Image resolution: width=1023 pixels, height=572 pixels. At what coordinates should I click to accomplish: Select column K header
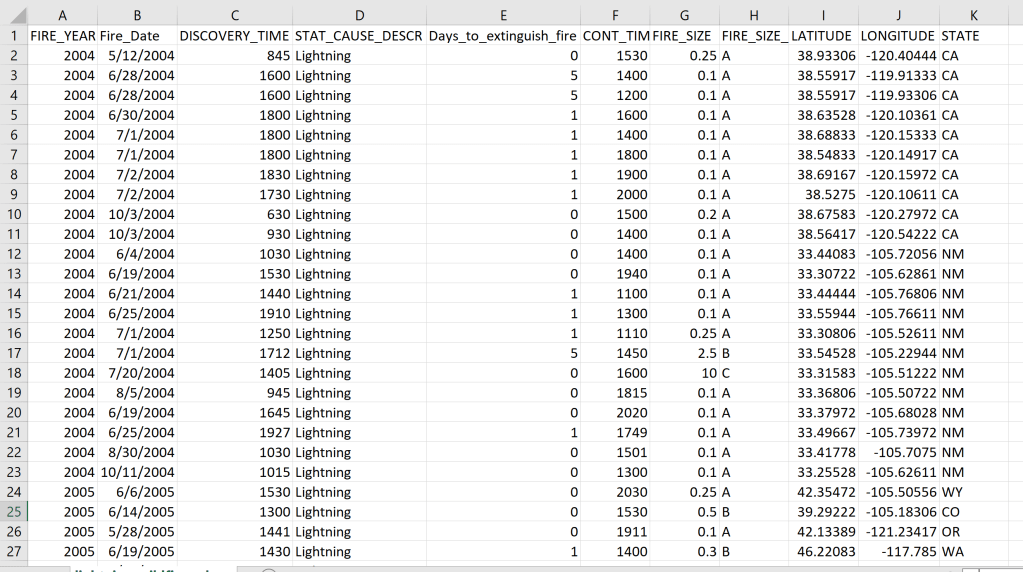click(973, 15)
